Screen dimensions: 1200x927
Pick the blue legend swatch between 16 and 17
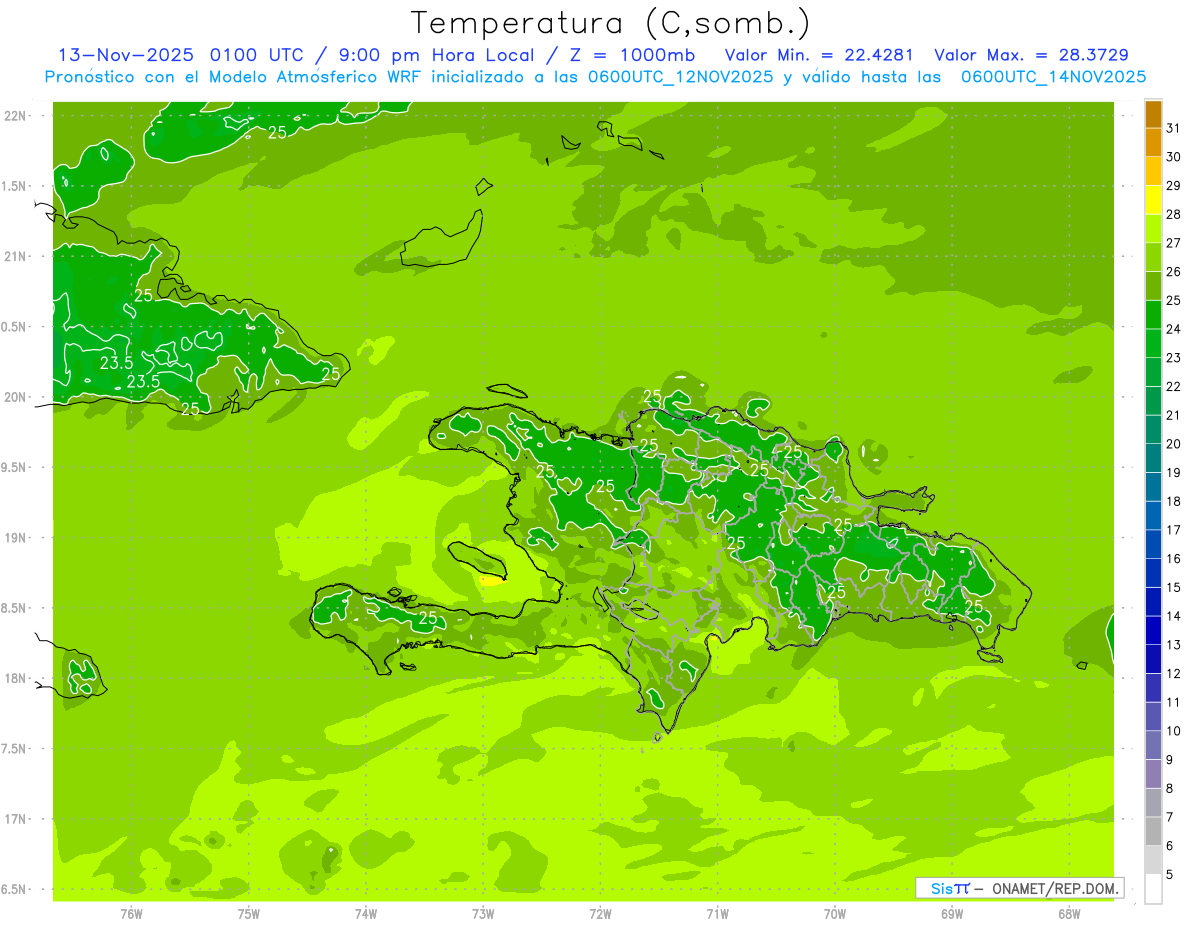(1153, 545)
